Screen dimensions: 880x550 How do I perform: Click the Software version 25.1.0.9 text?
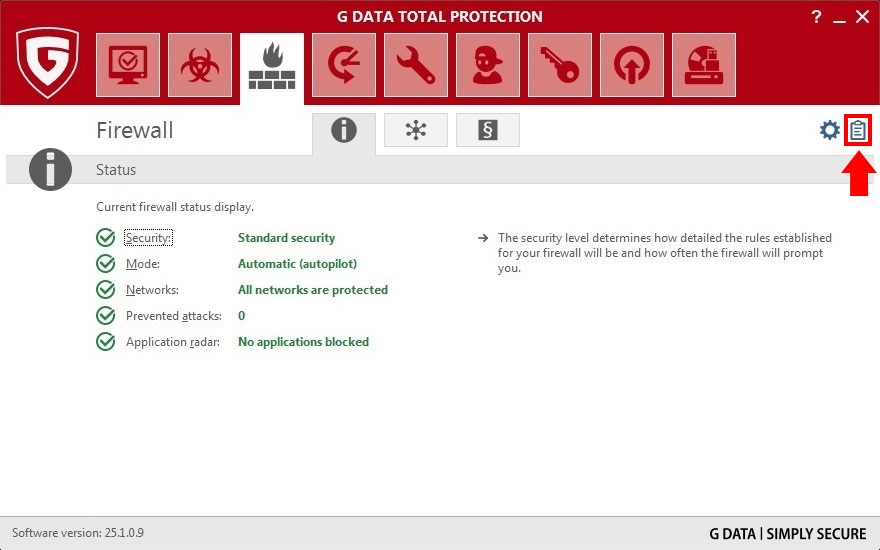tap(78, 533)
